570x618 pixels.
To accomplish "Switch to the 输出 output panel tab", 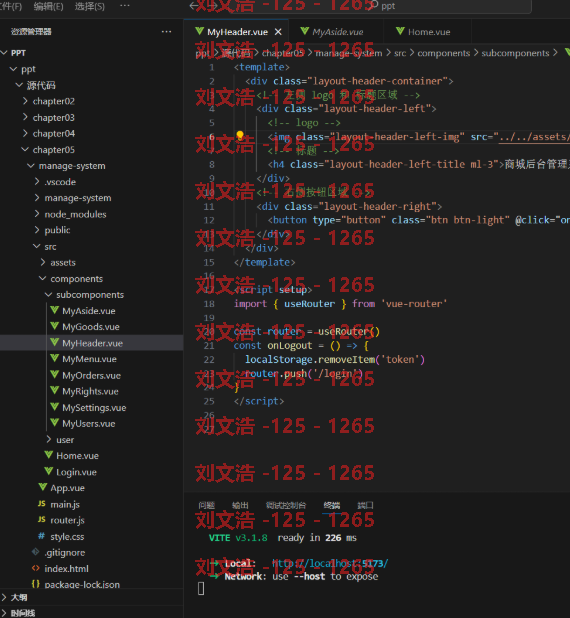I will [240, 505].
